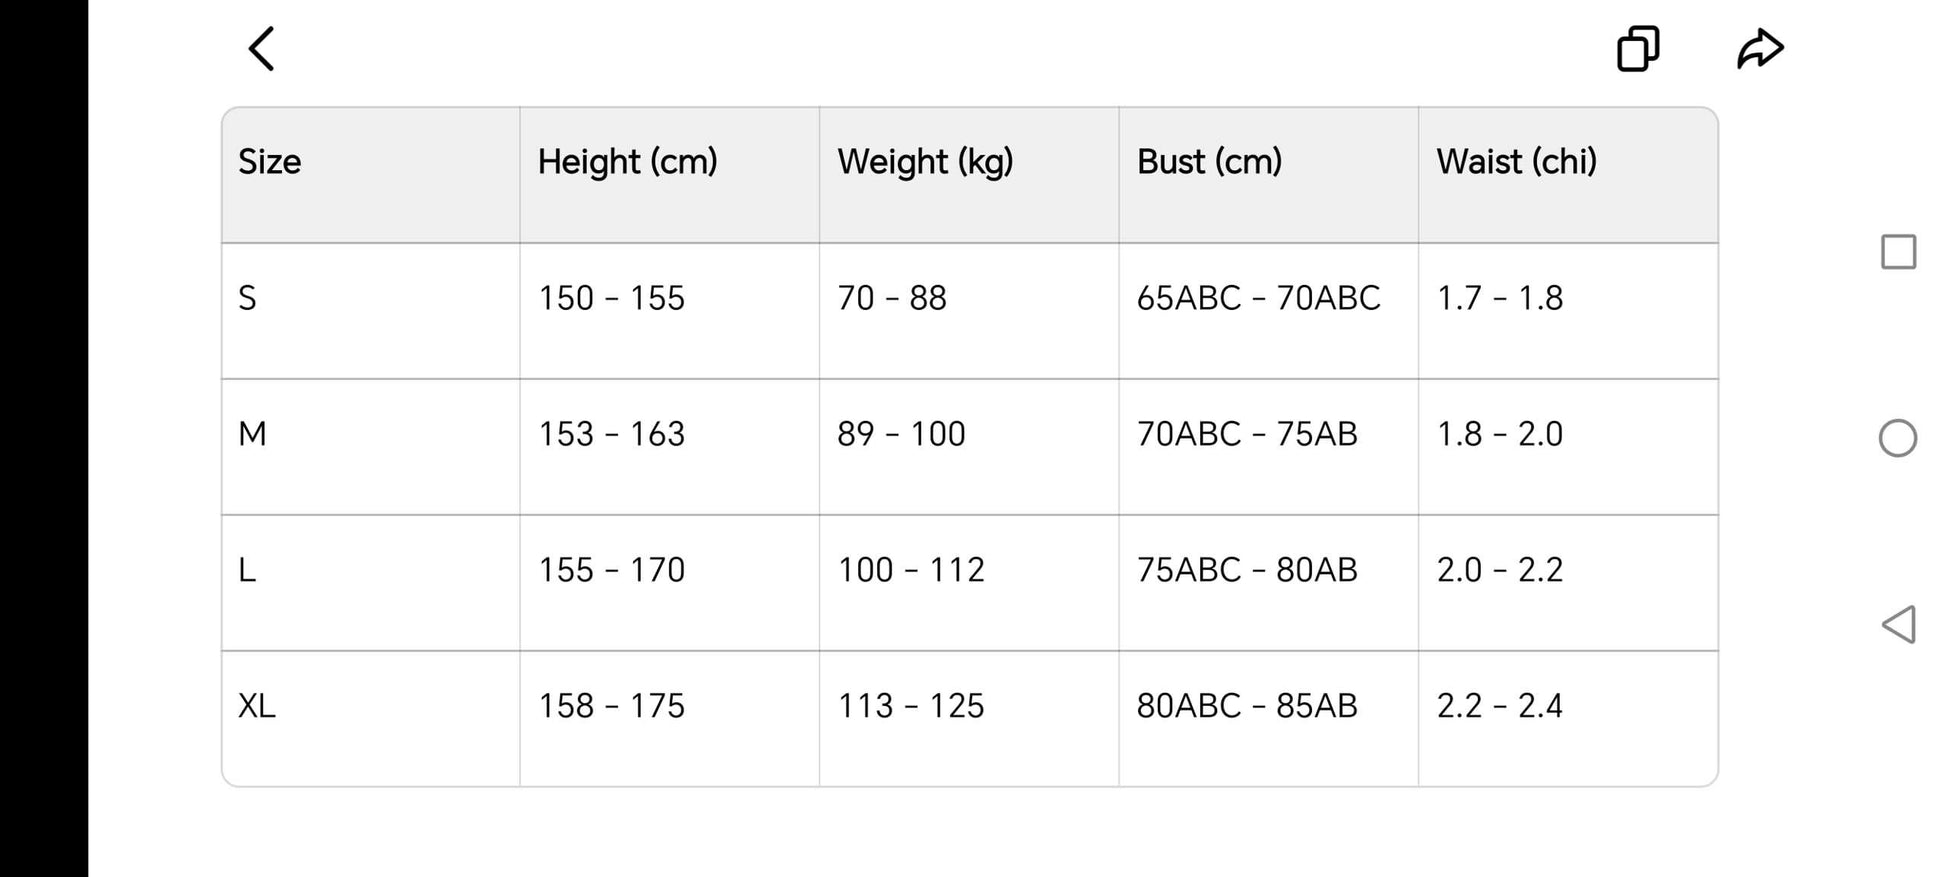Image resolution: width=1946 pixels, height=877 pixels.
Task: Tap the XL size row label
Action: 256,706
